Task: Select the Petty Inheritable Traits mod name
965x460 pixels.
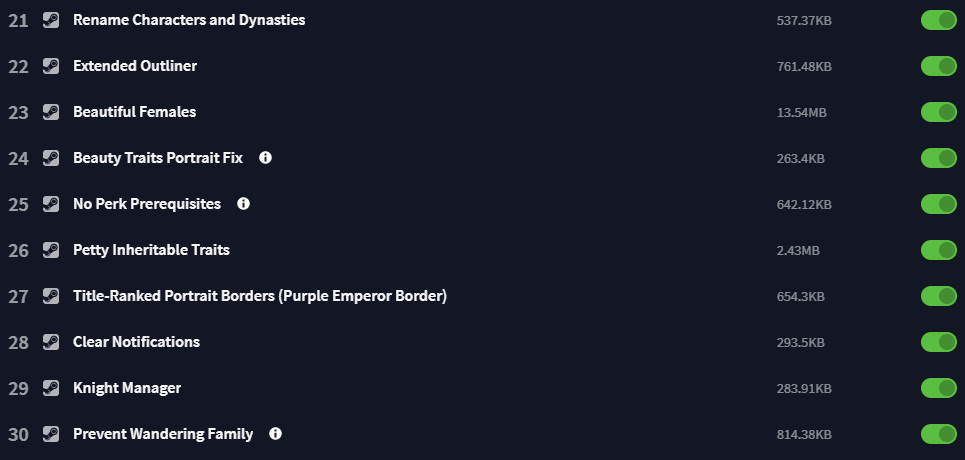Action: [x=151, y=250]
